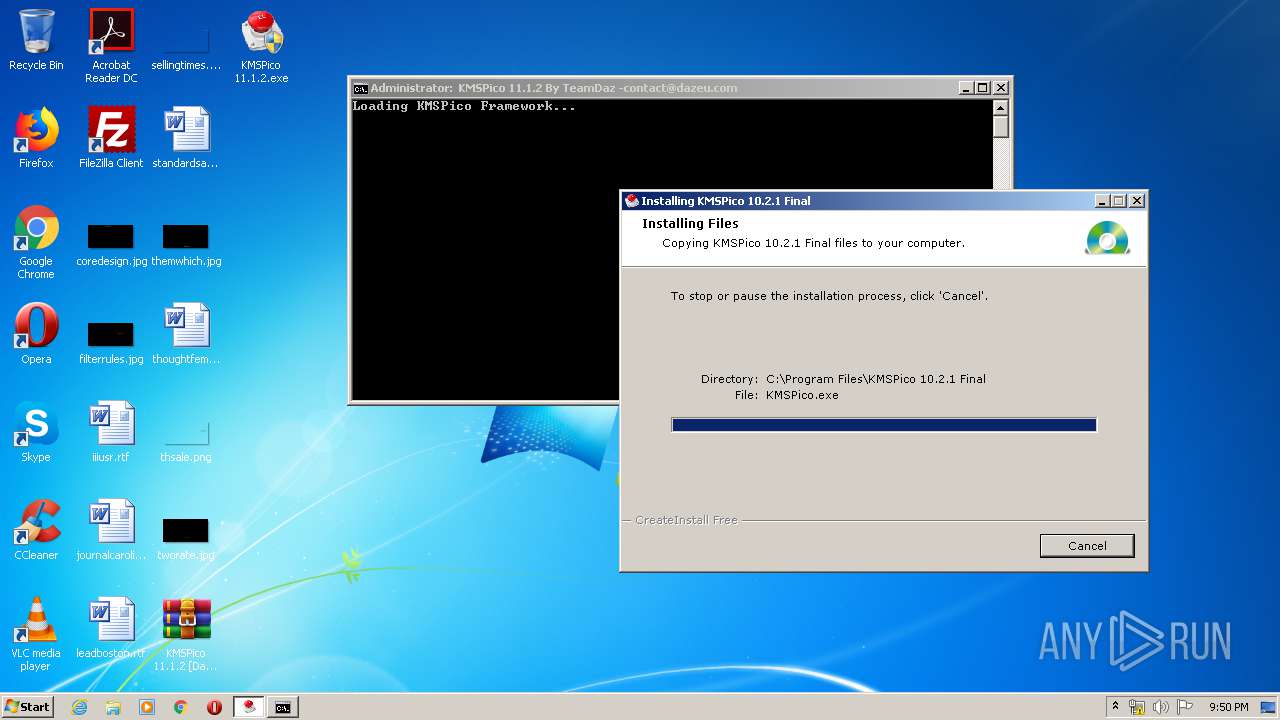Select tworate.jpg on the desktop

point(186,539)
